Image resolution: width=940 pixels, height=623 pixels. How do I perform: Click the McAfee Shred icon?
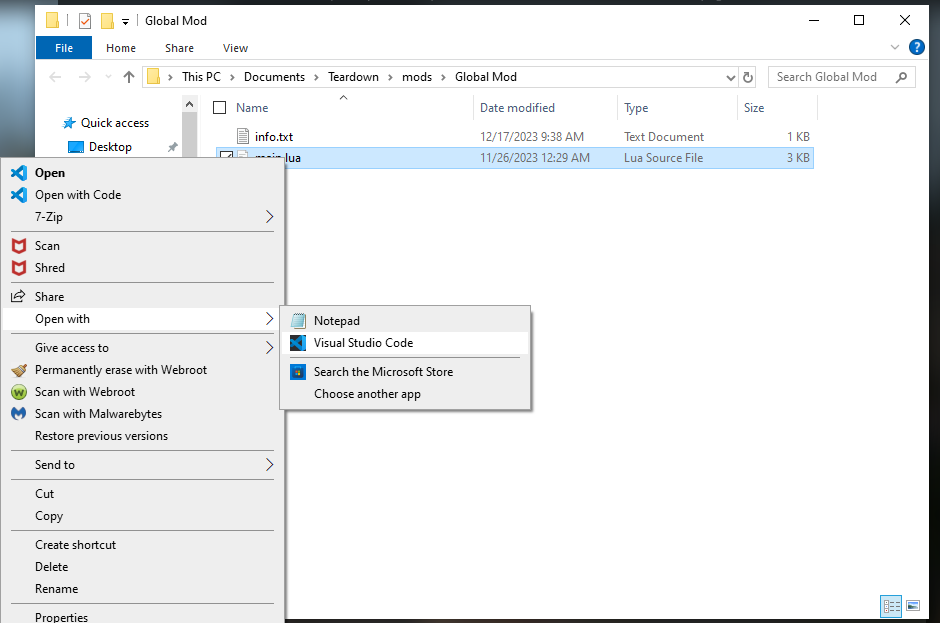pos(18,268)
